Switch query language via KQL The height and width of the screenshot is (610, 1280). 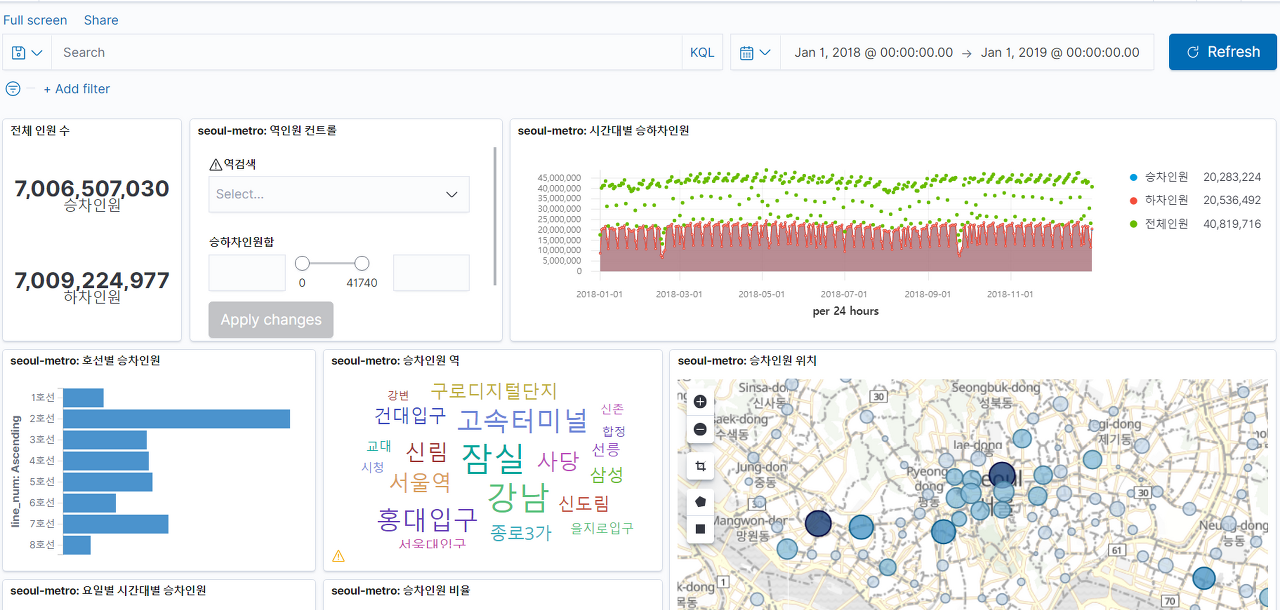(x=702, y=52)
